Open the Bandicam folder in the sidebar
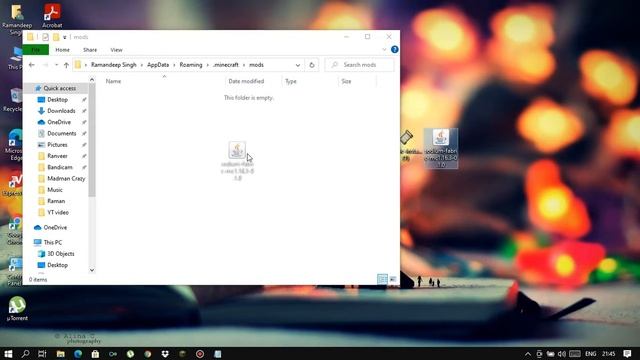This screenshot has width=640, height=360. (60, 167)
